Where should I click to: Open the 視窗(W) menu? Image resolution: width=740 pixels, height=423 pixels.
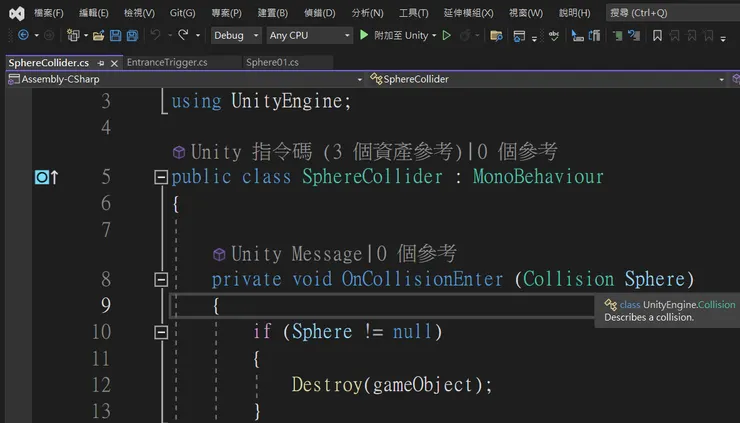(x=526, y=13)
